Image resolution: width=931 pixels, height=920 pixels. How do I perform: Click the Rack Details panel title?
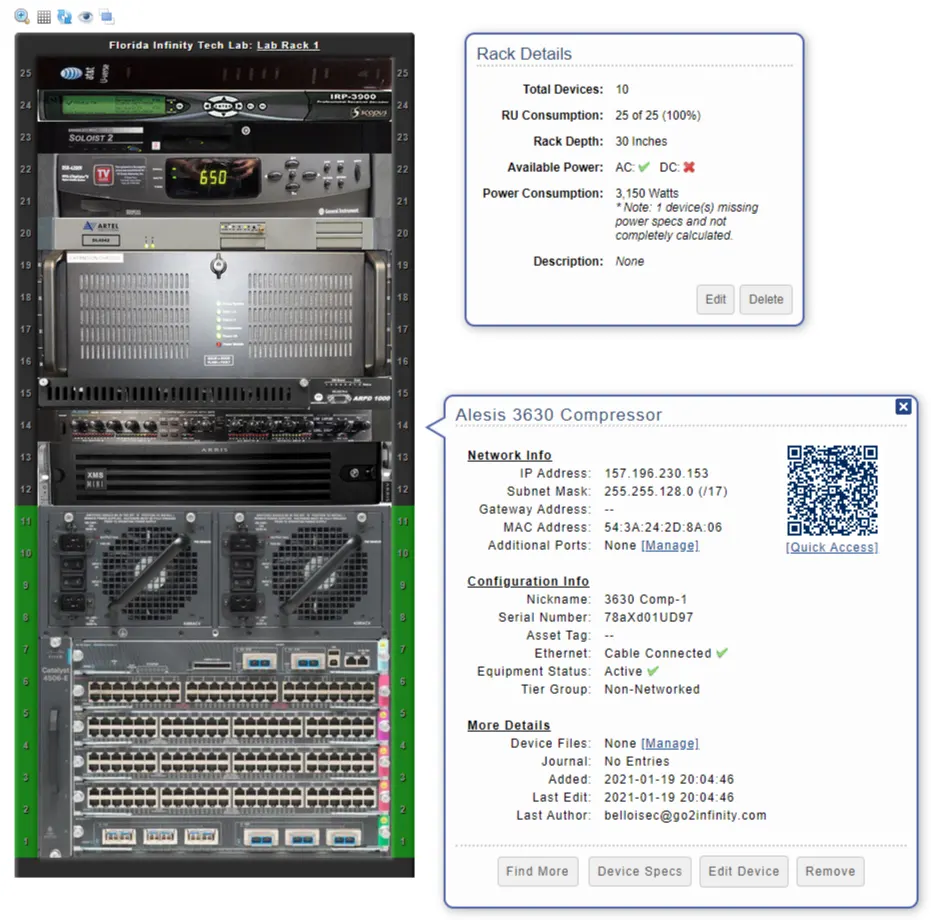pos(524,54)
